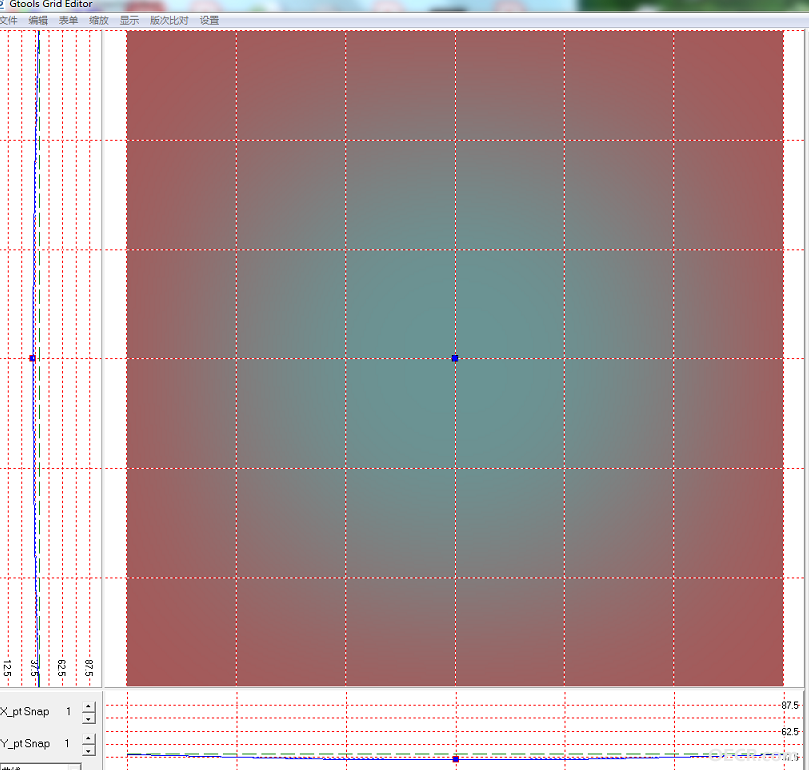Click the X_pt Snap label
The height and width of the screenshot is (770, 809).
(x=25, y=712)
